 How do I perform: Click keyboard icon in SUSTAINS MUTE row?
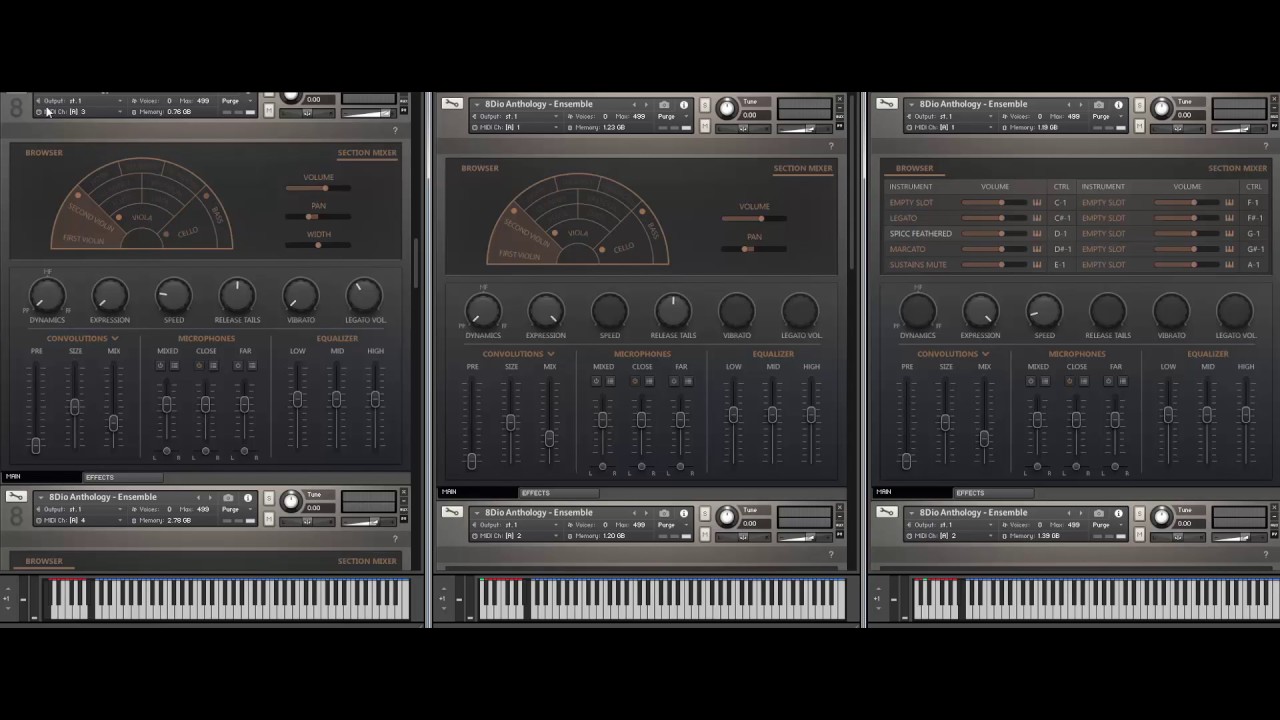click(1037, 265)
